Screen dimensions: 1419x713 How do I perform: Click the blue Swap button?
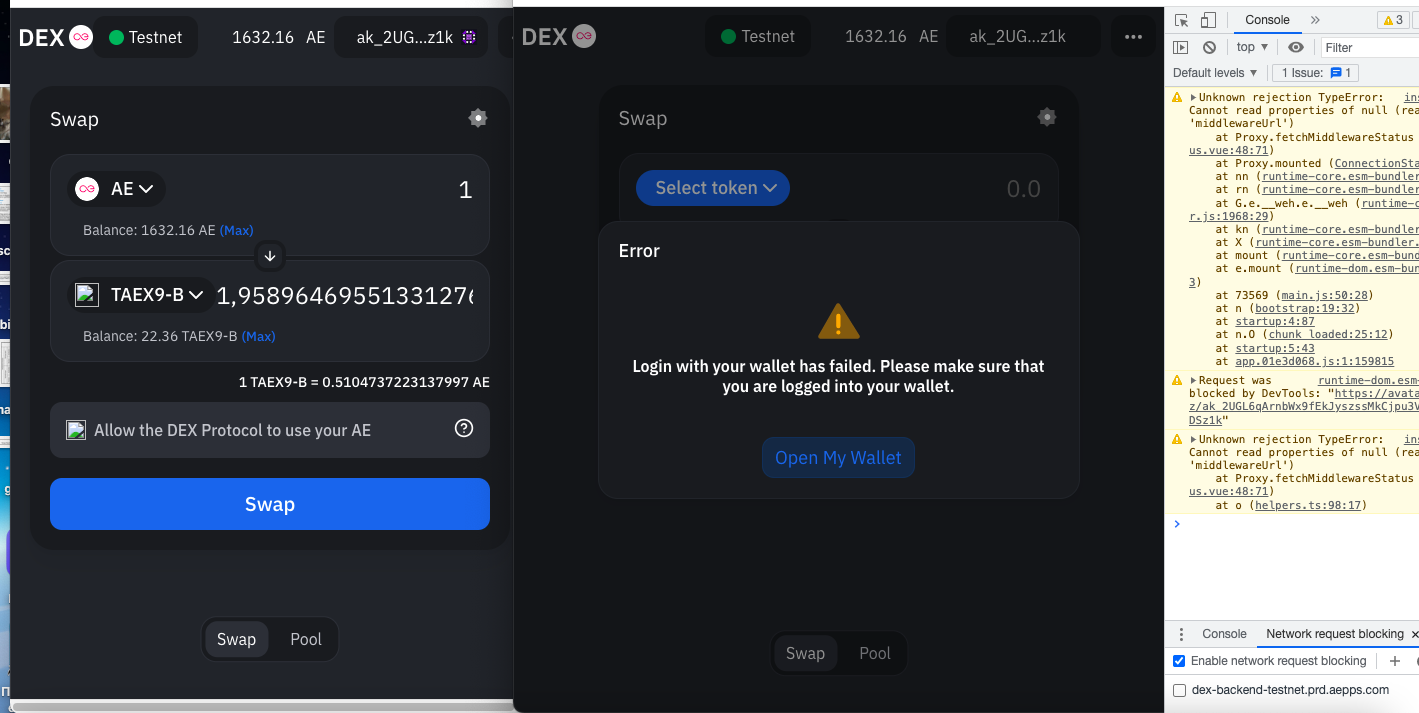(x=270, y=504)
